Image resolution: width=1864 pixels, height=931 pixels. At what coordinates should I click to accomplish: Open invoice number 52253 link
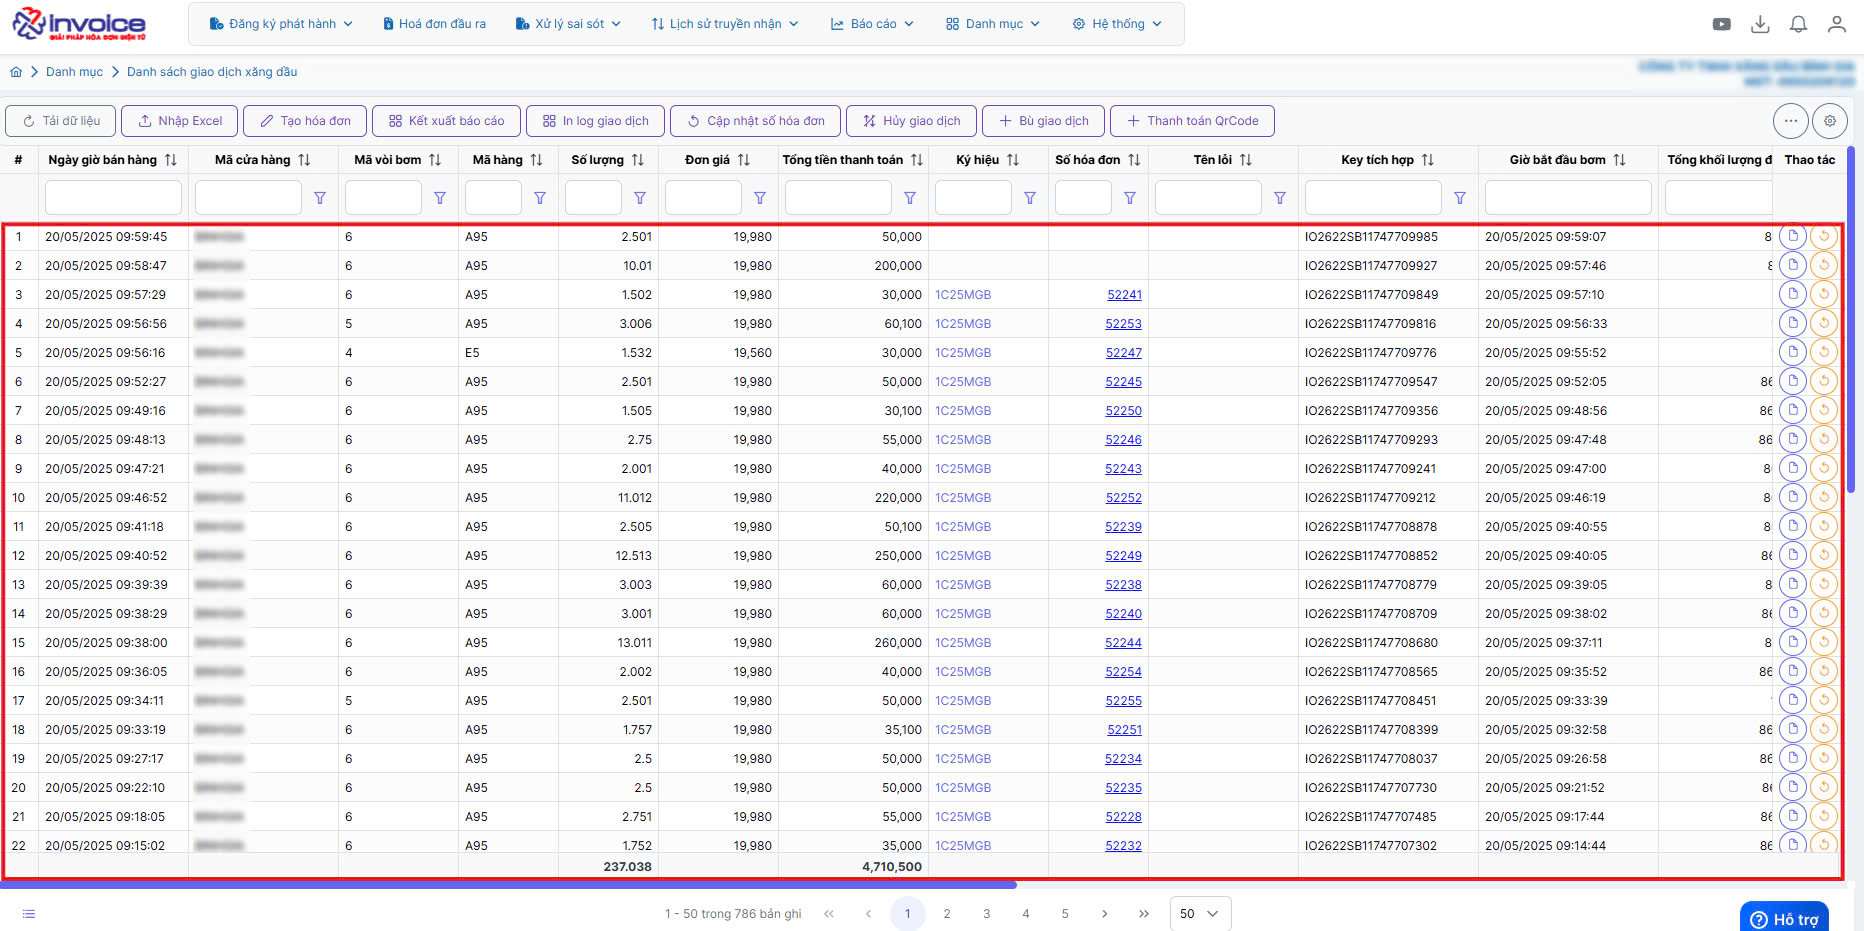[1123, 324]
